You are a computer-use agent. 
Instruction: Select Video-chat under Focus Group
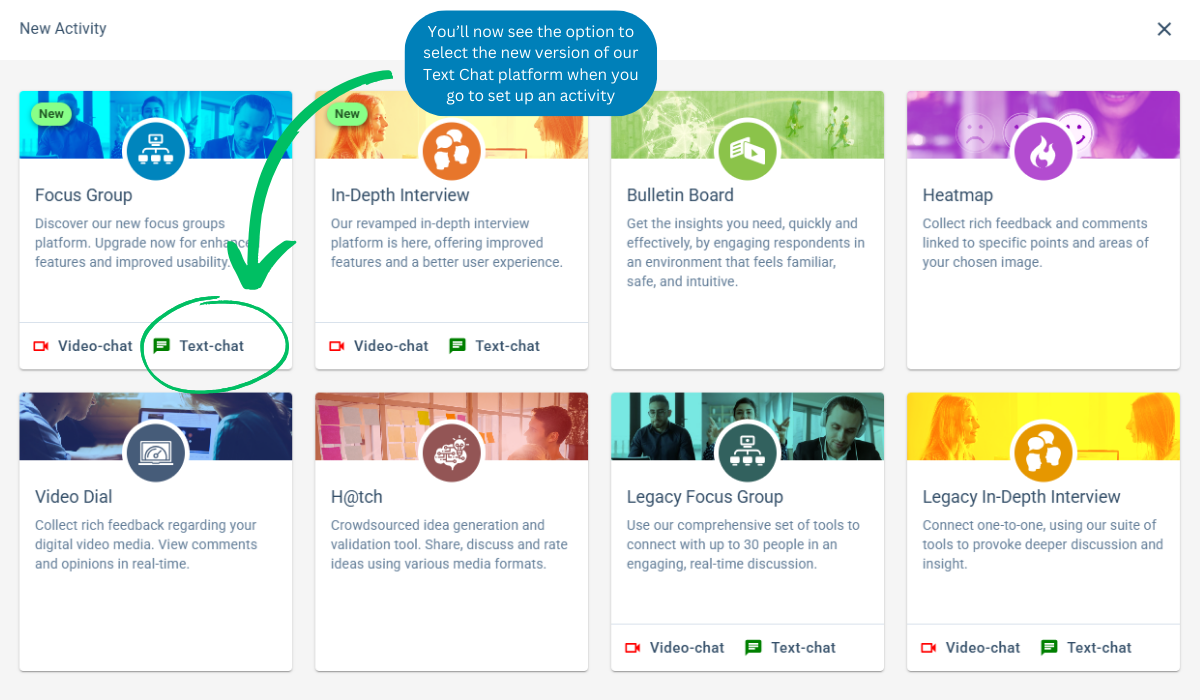tap(83, 346)
